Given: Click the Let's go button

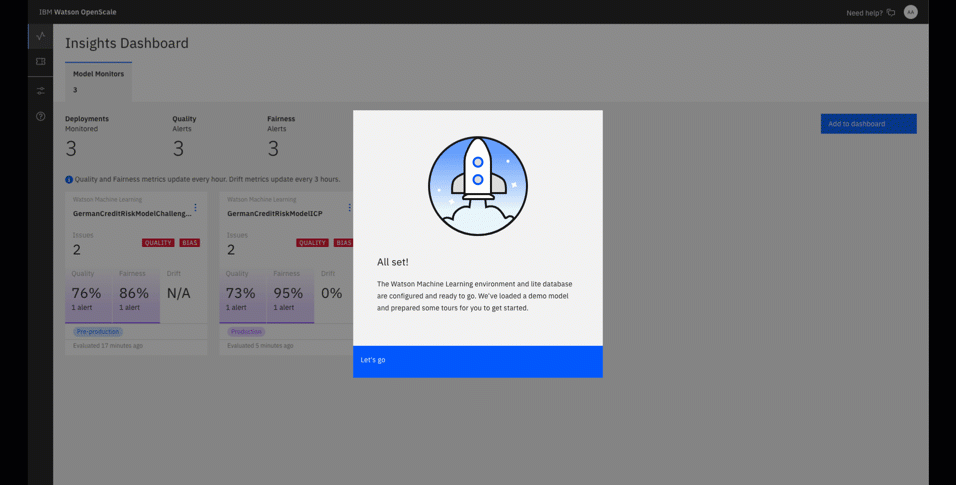Looking at the screenshot, I should pyautogui.click(x=477, y=361).
